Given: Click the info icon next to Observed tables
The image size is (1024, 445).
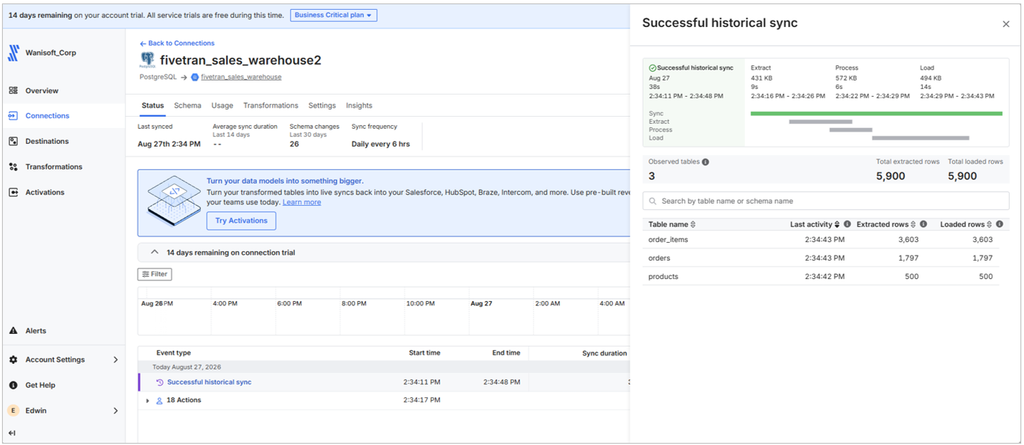Looking at the screenshot, I should 705,161.
